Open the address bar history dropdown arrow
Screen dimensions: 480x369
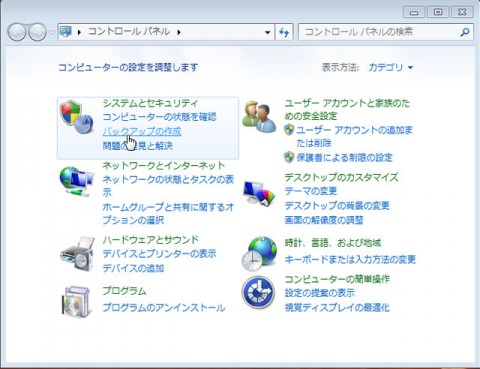tap(267, 32)
